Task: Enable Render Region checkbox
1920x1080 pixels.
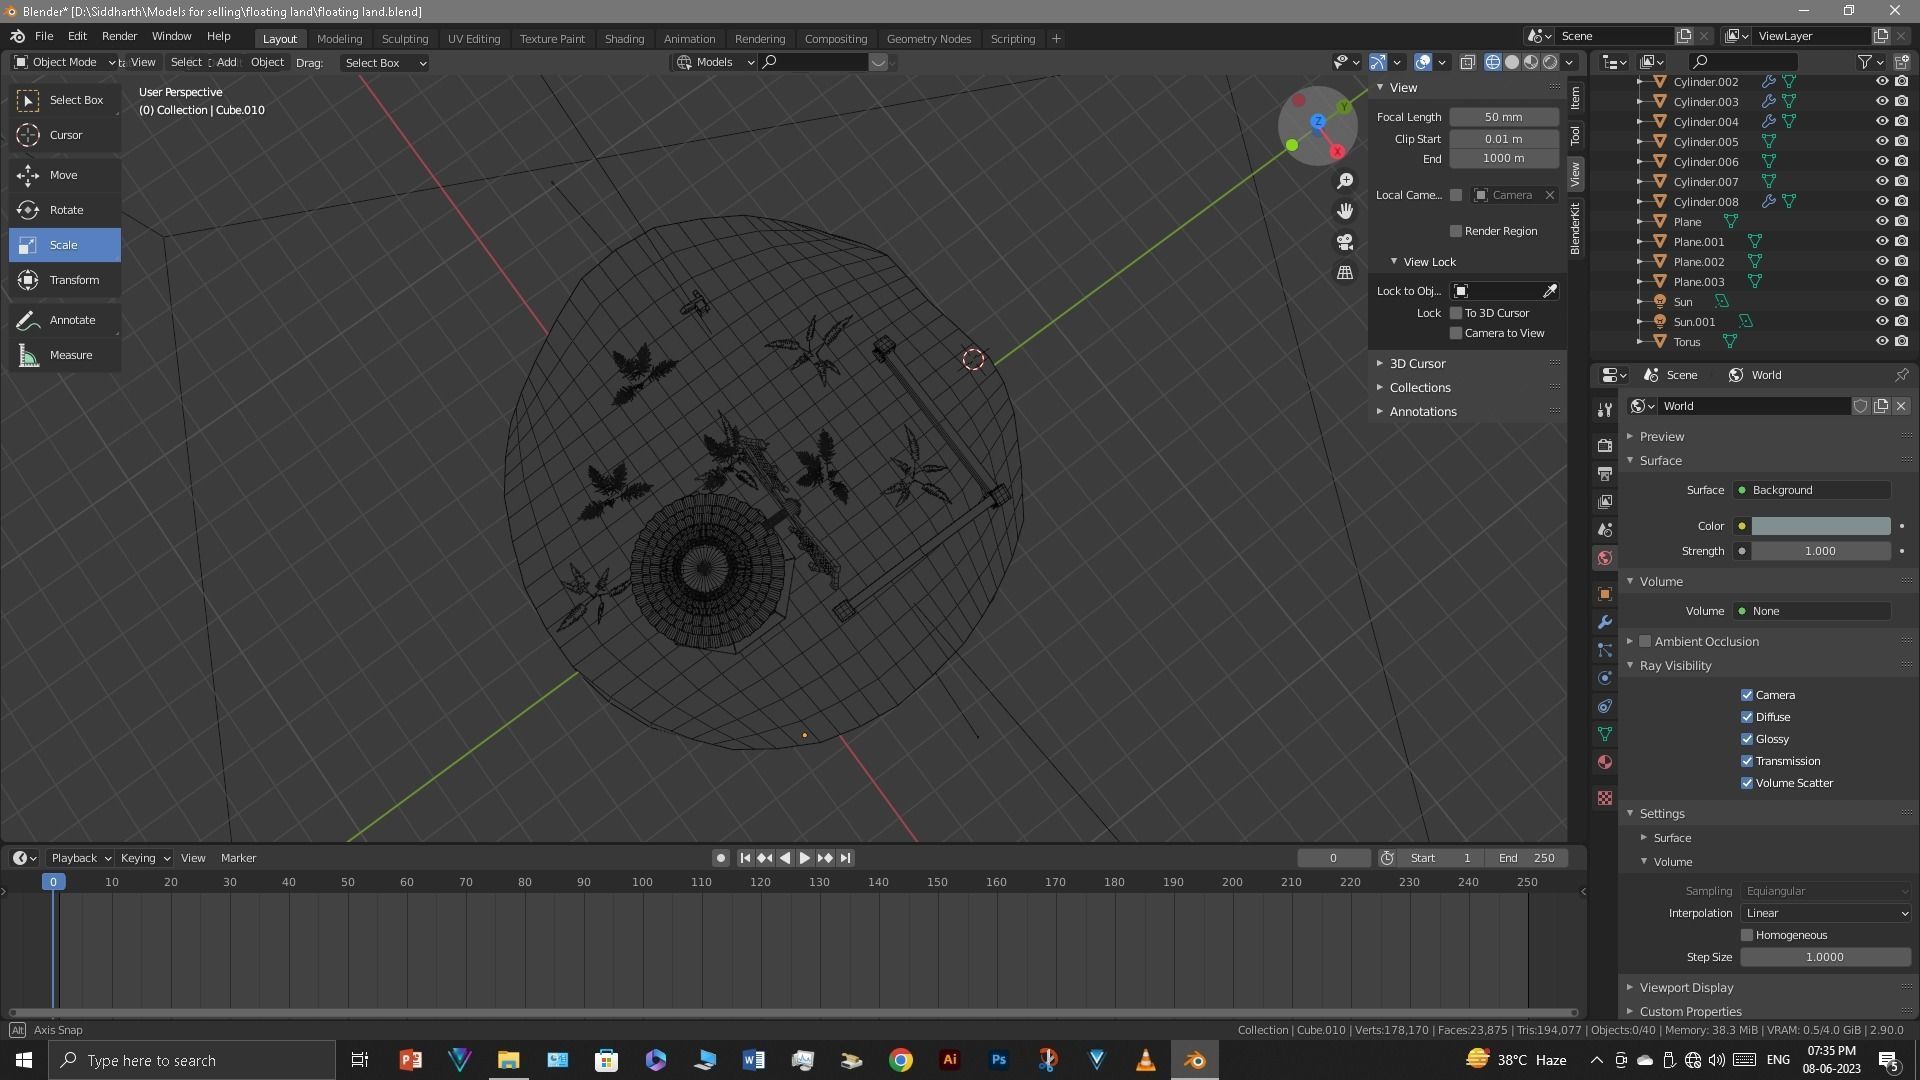Action: coord(1456,231)
